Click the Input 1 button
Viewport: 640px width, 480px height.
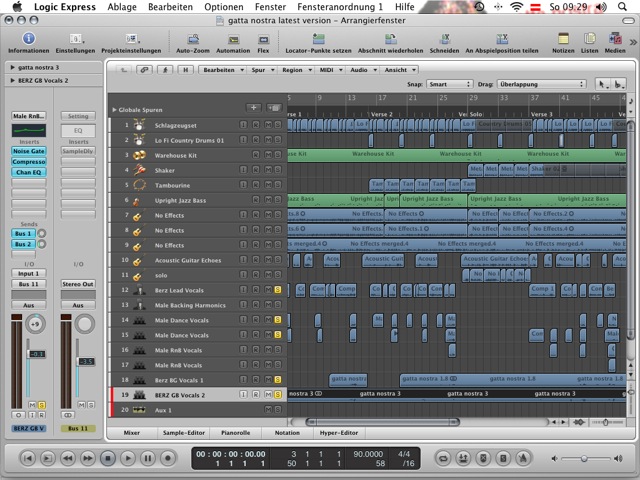pyautogui.click(x=29, y=273)
